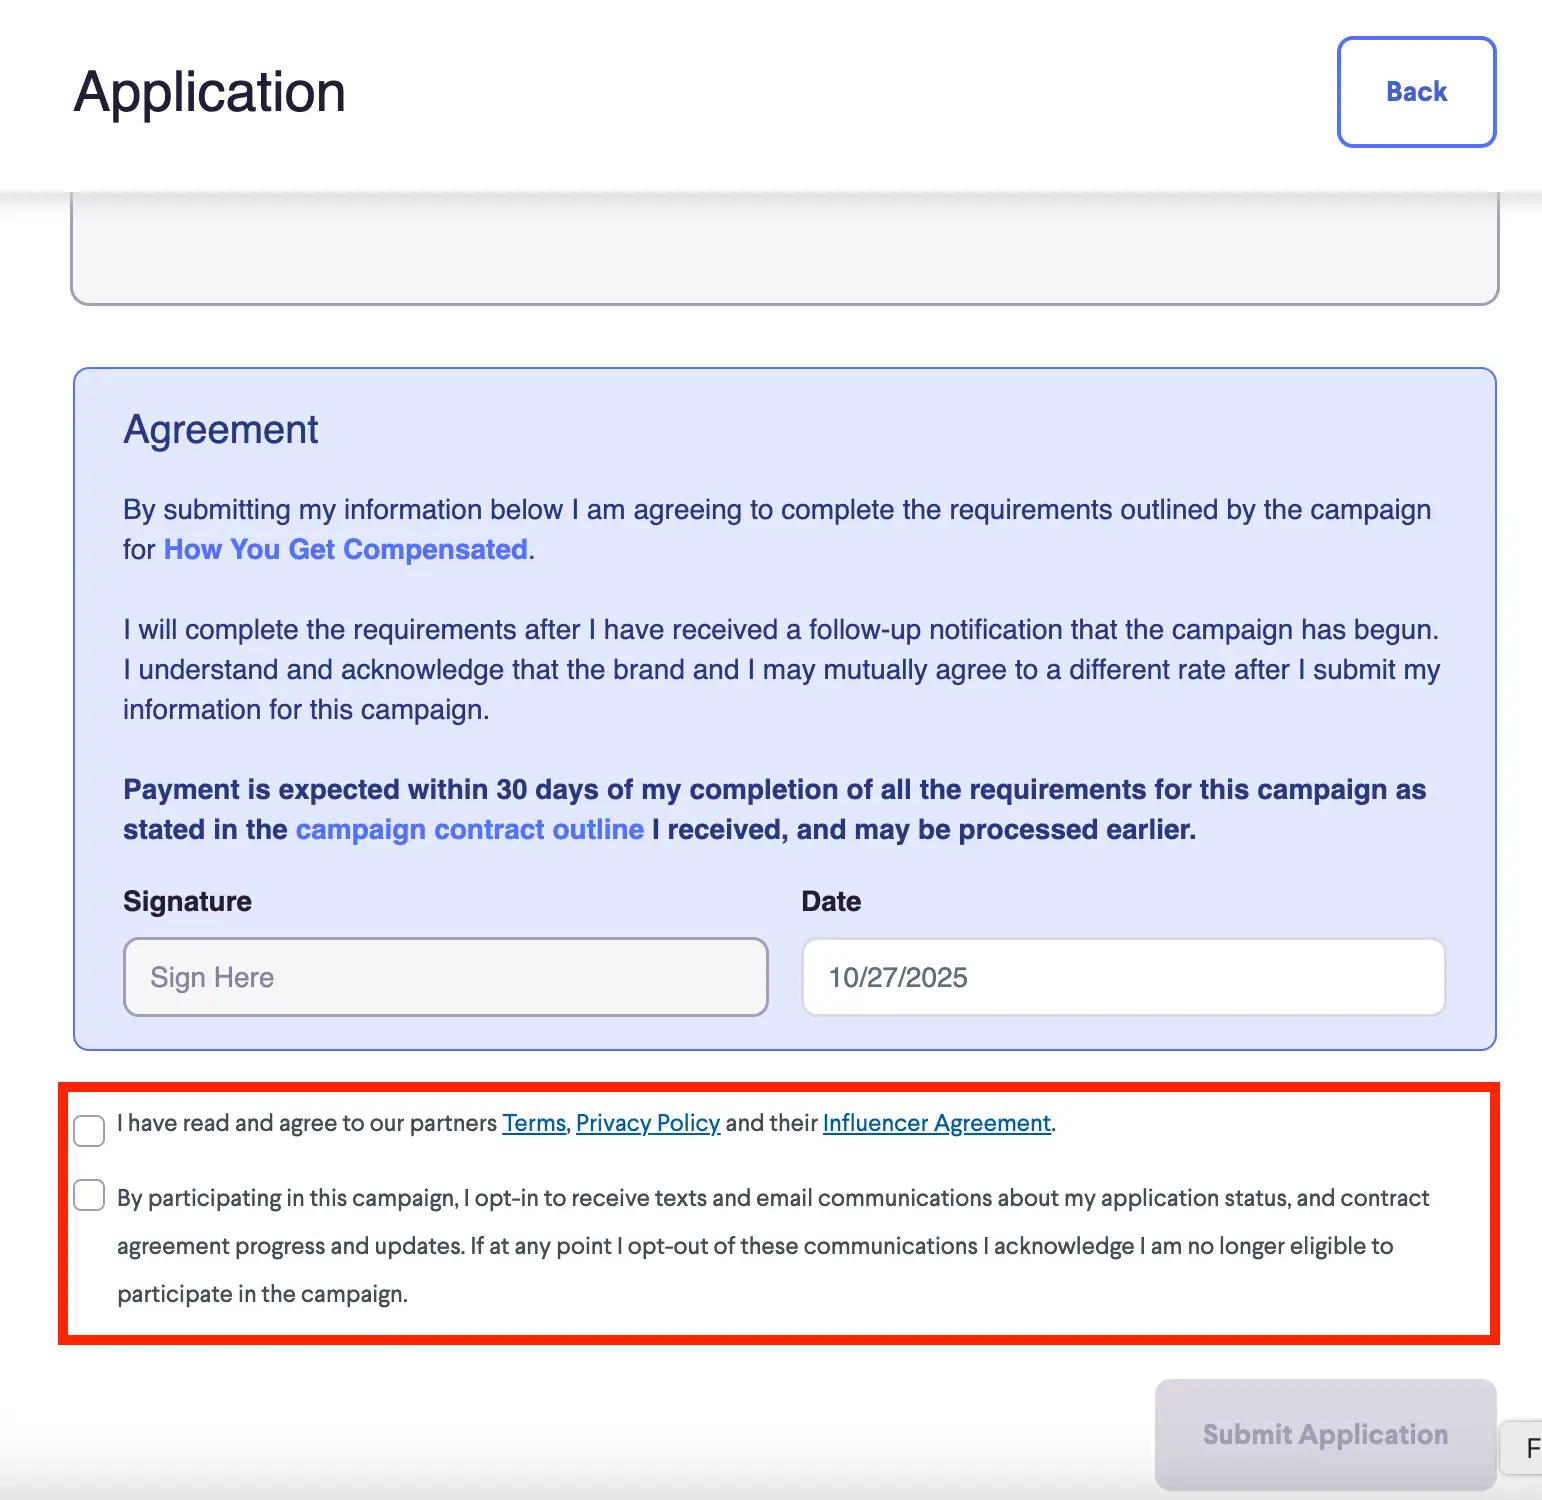This screenshot has width=1542, height=1500.
Task: Click the partially visible button at bottom right
Action: (x=1533, y=1447)
